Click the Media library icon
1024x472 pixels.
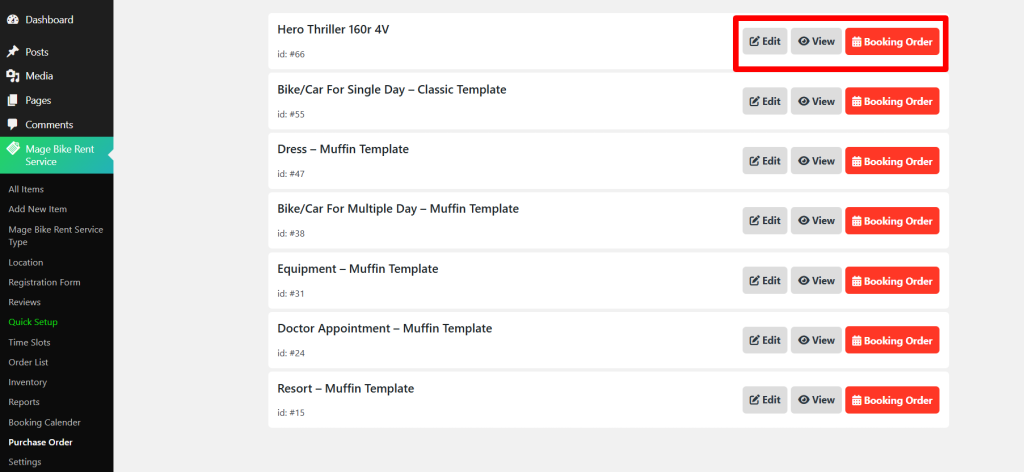[12, 76]
